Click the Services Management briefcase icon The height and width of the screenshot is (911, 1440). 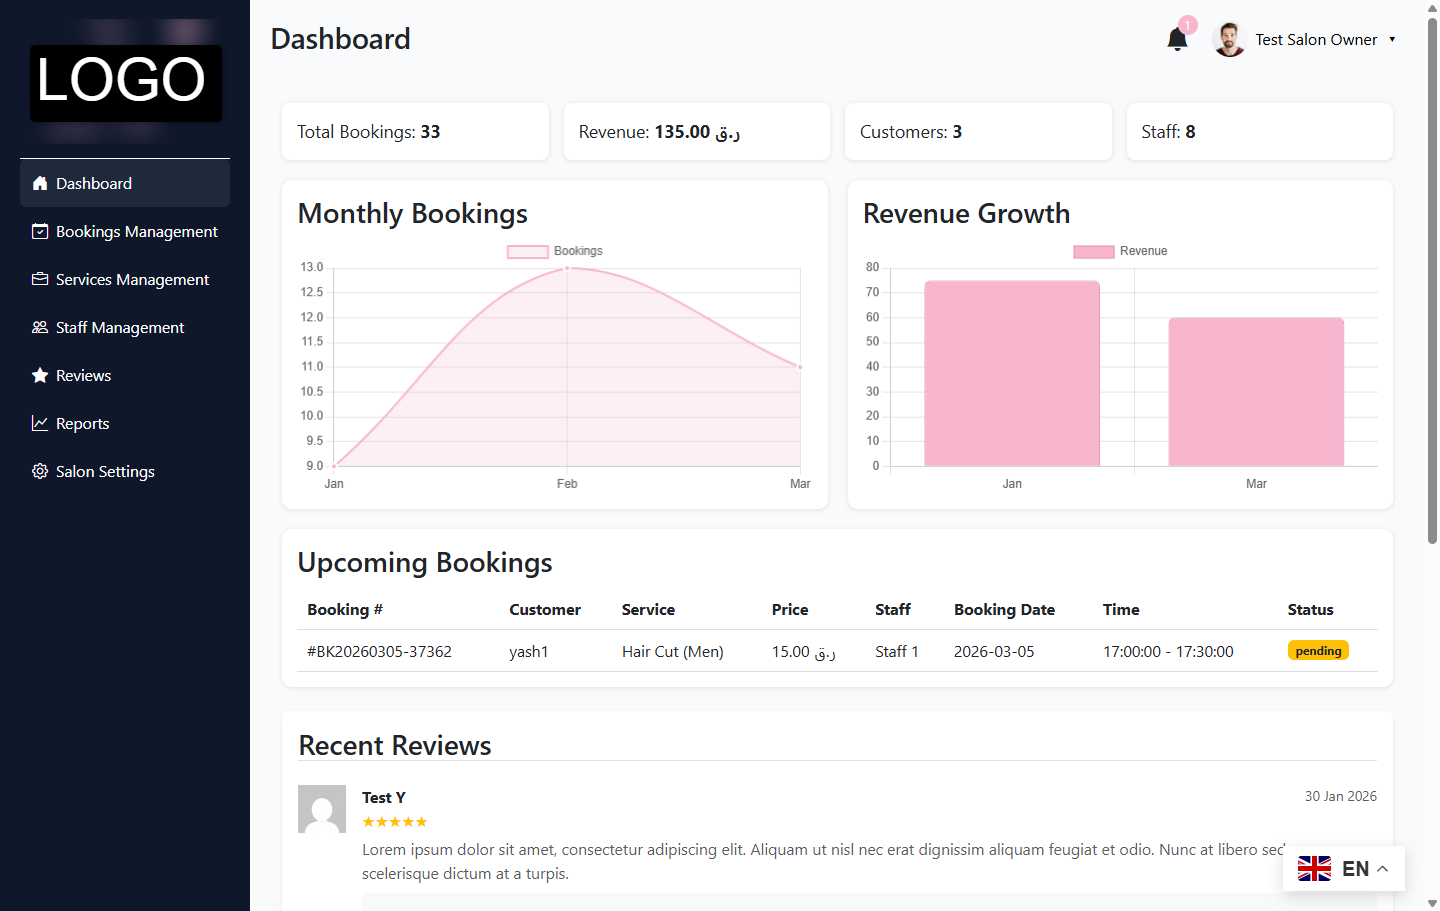tap(39, 279)
